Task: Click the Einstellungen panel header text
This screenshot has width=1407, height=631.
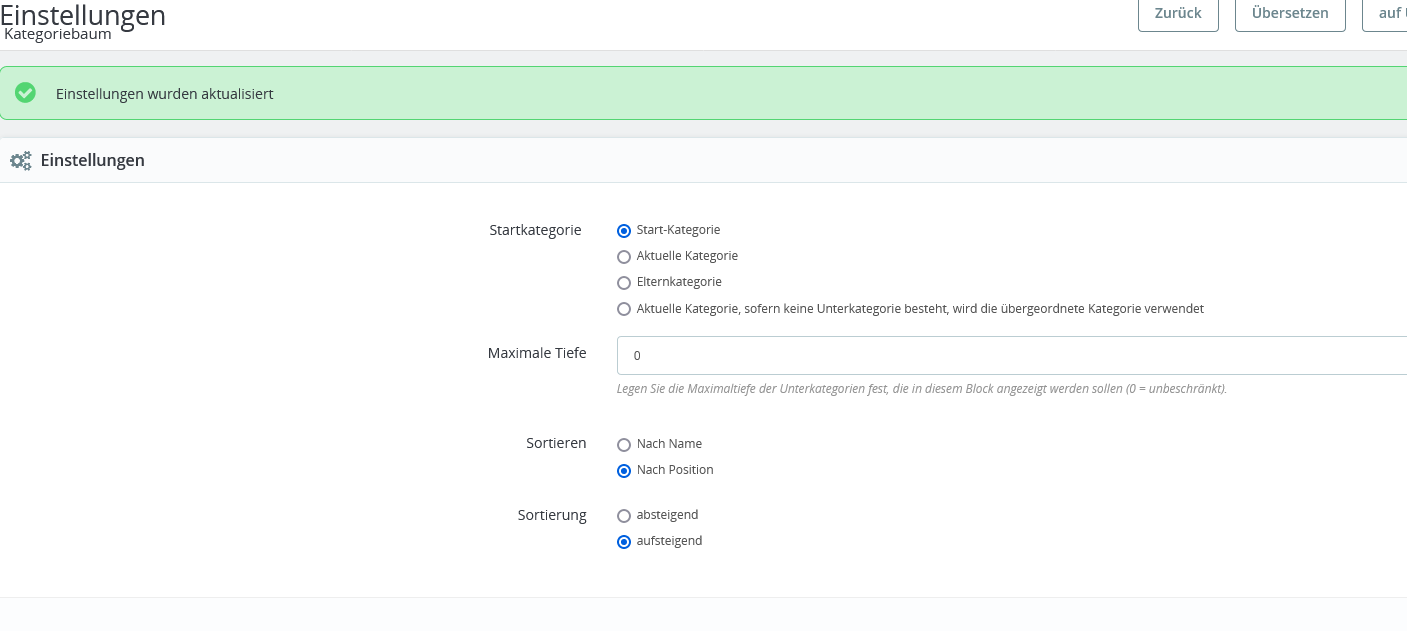Action: click(92, 160)
